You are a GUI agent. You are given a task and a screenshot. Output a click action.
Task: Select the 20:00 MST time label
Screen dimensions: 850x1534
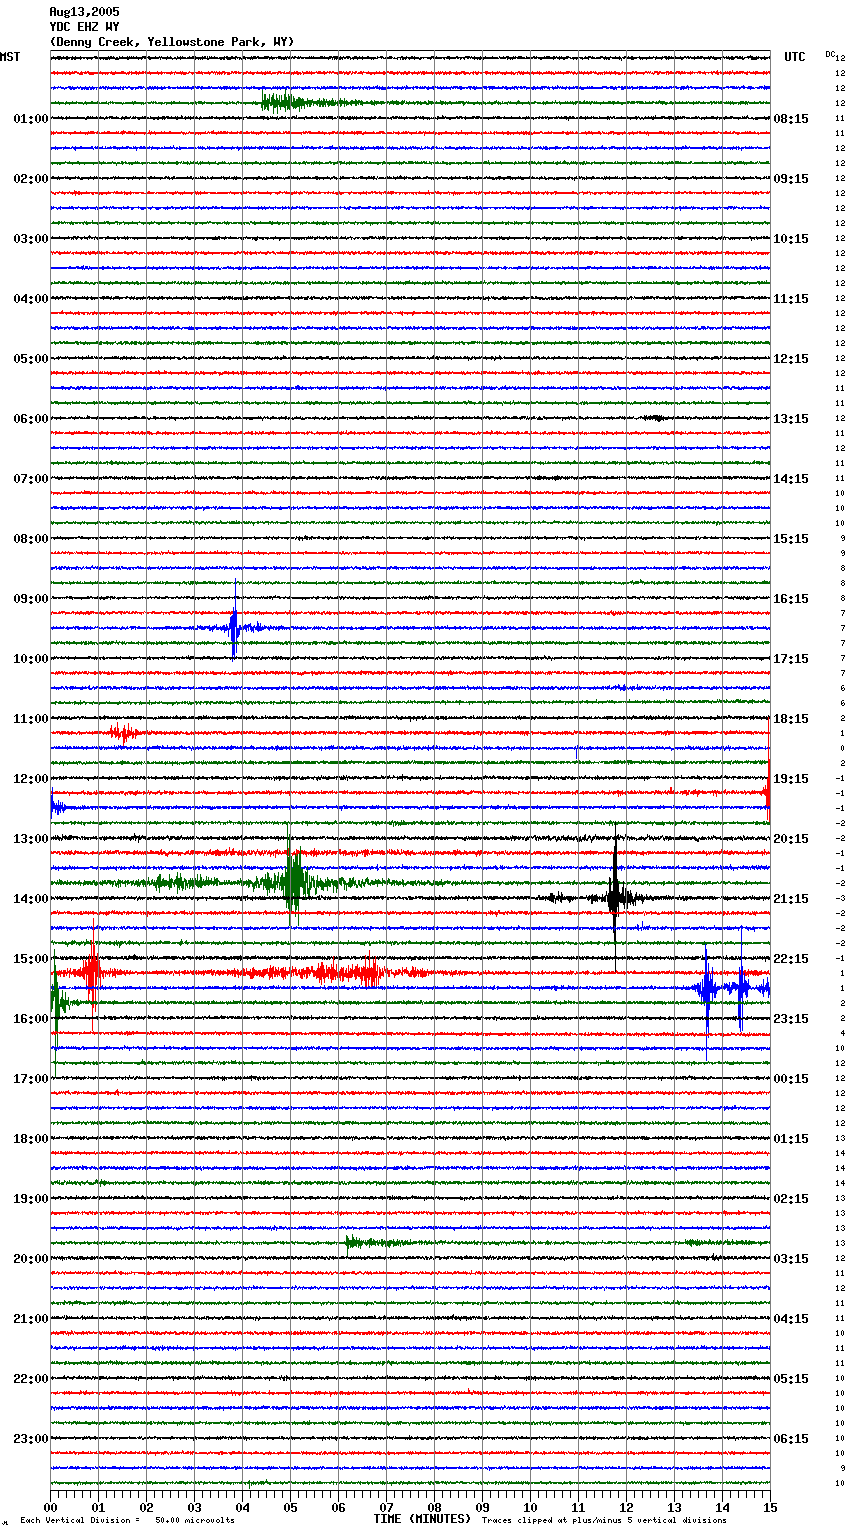(x=31, y=1259)
